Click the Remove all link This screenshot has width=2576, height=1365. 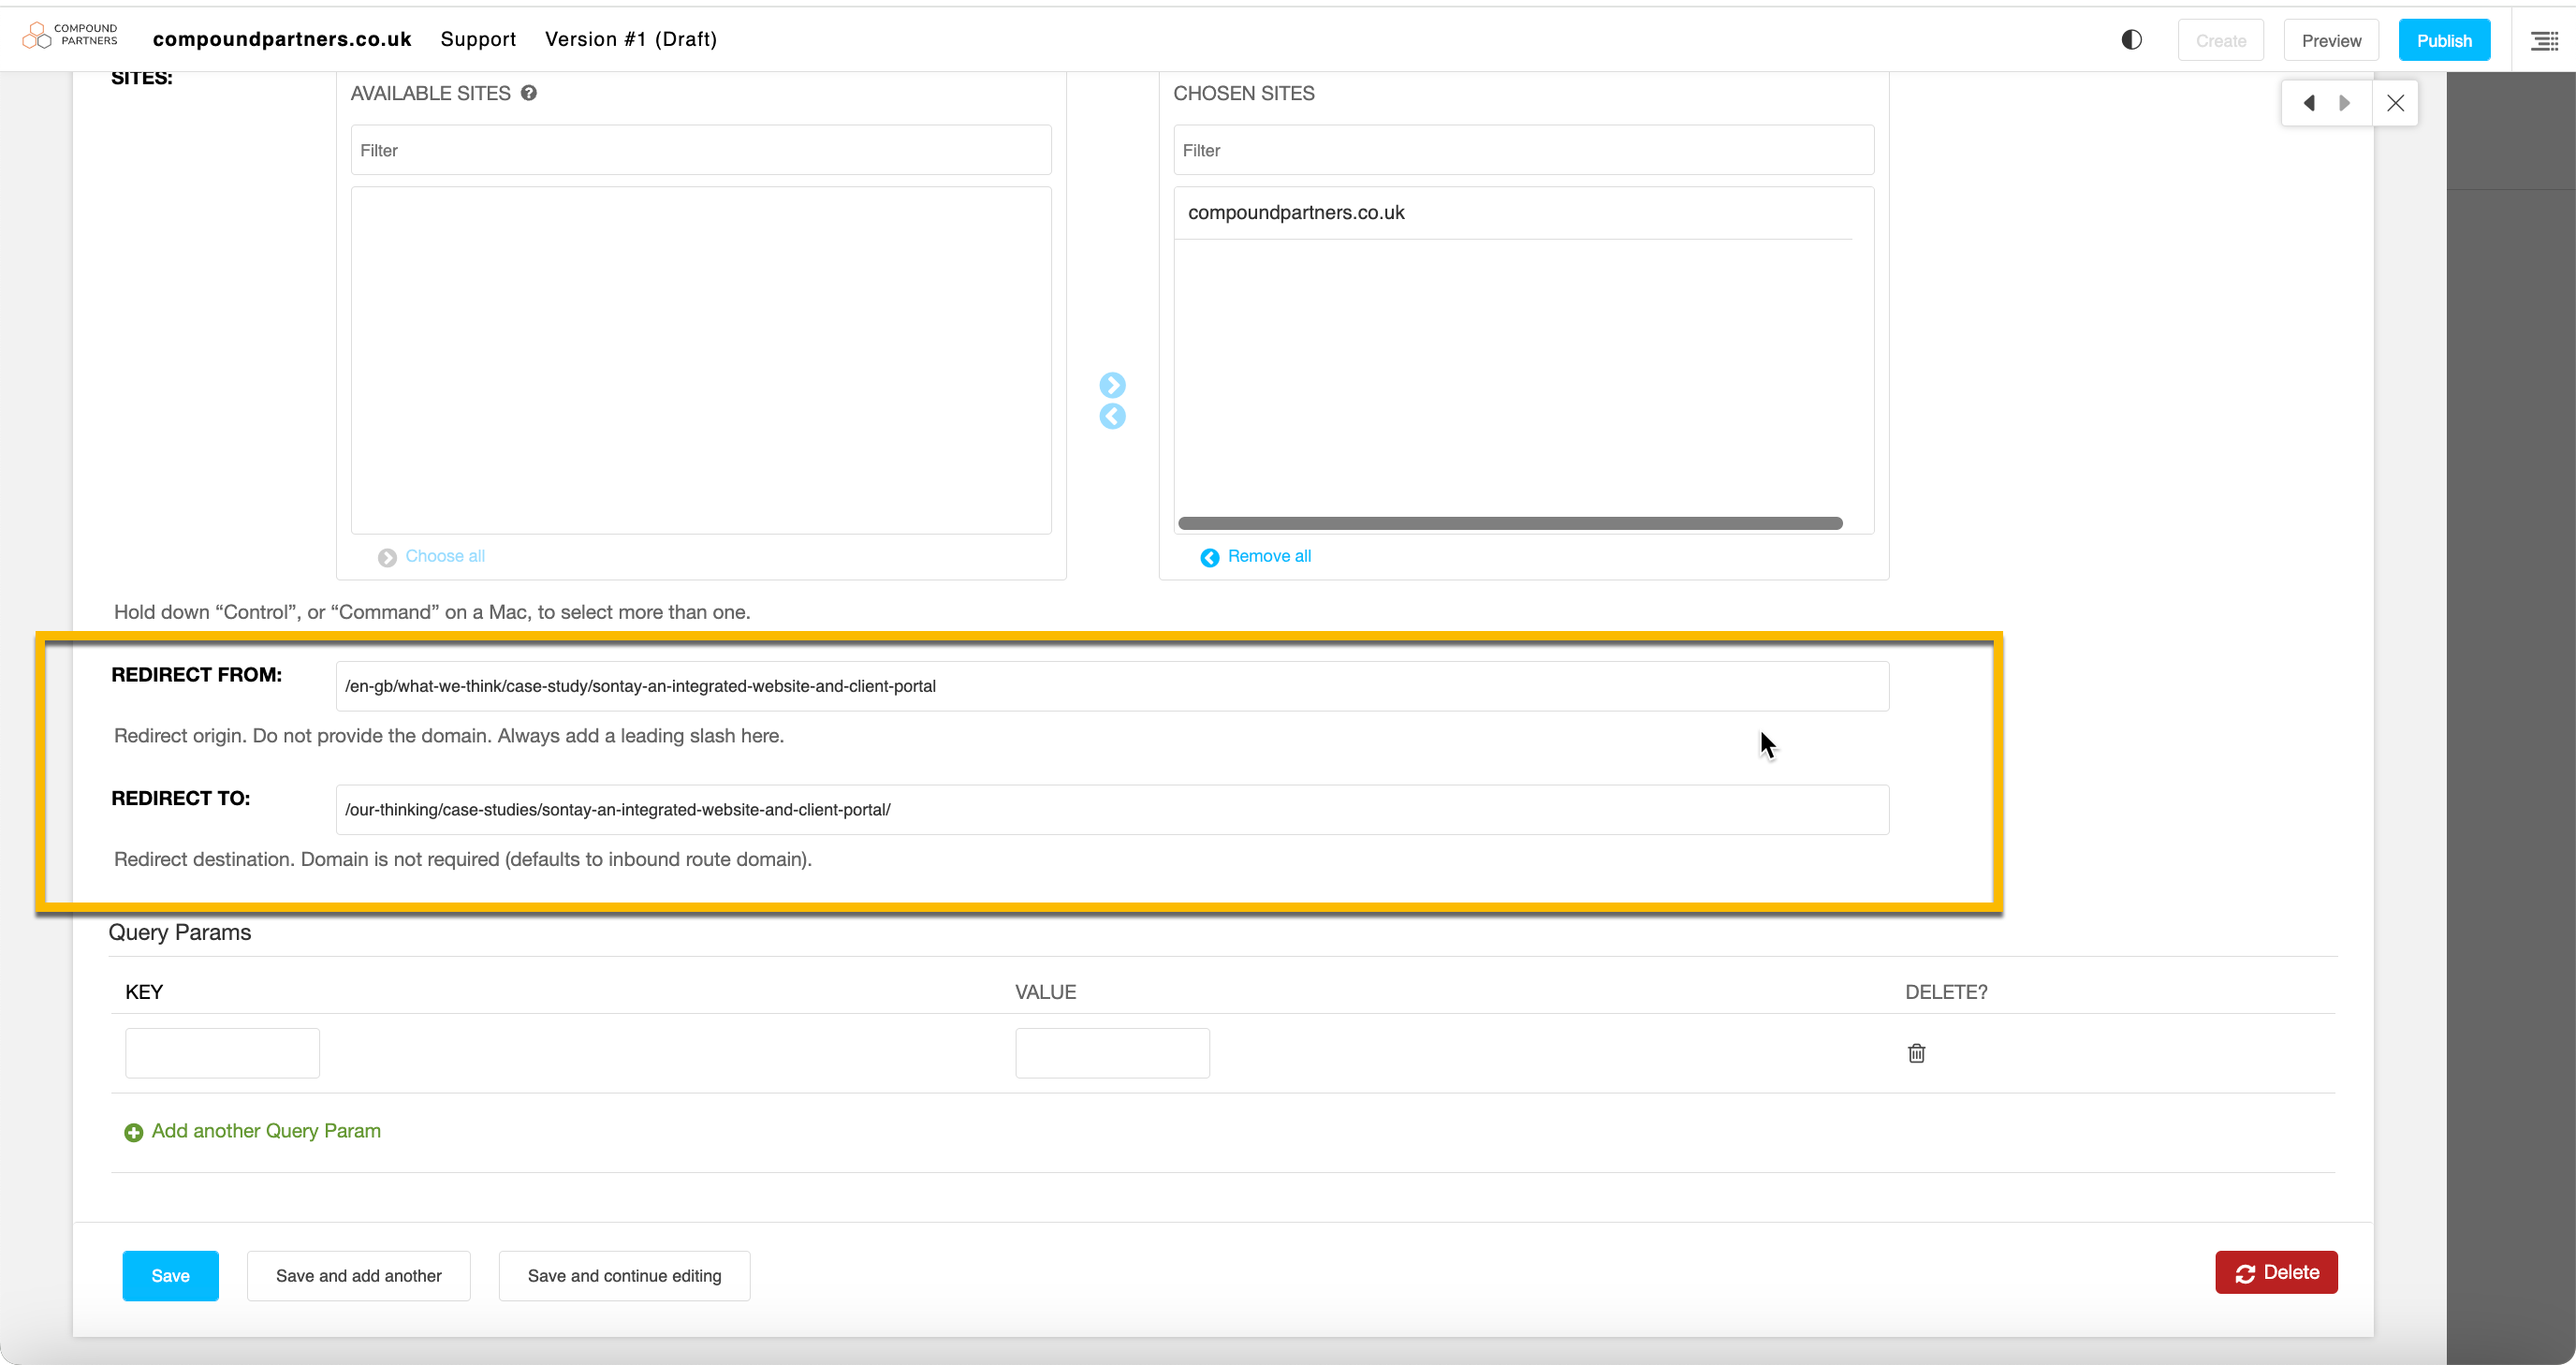pyautogui.click(x=1269, y=556)
